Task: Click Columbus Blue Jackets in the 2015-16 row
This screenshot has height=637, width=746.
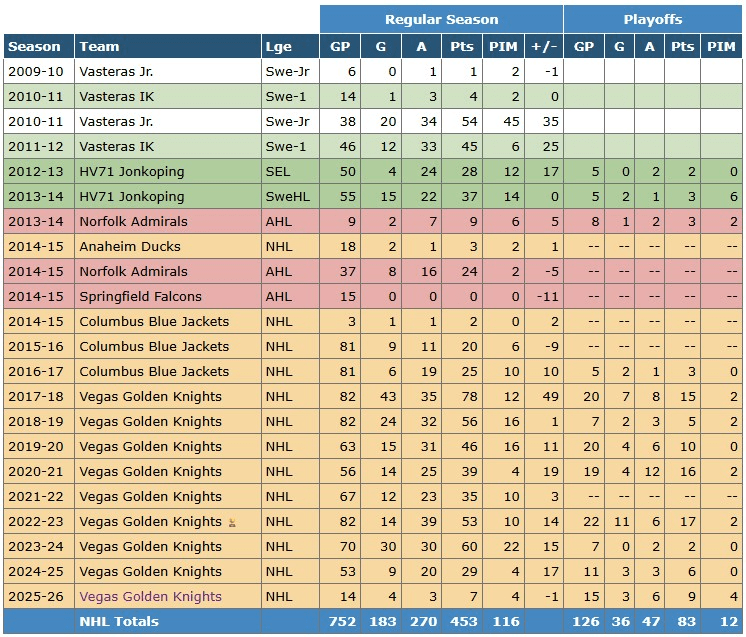Action: (x=154, y=346)
